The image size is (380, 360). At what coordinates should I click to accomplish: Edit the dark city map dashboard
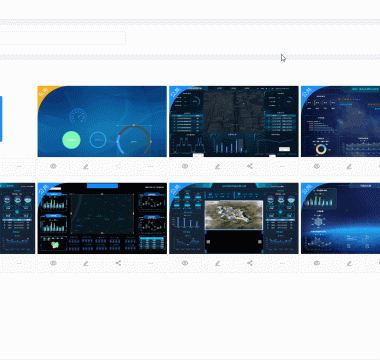pyautogui.click(x=217, y=166)
